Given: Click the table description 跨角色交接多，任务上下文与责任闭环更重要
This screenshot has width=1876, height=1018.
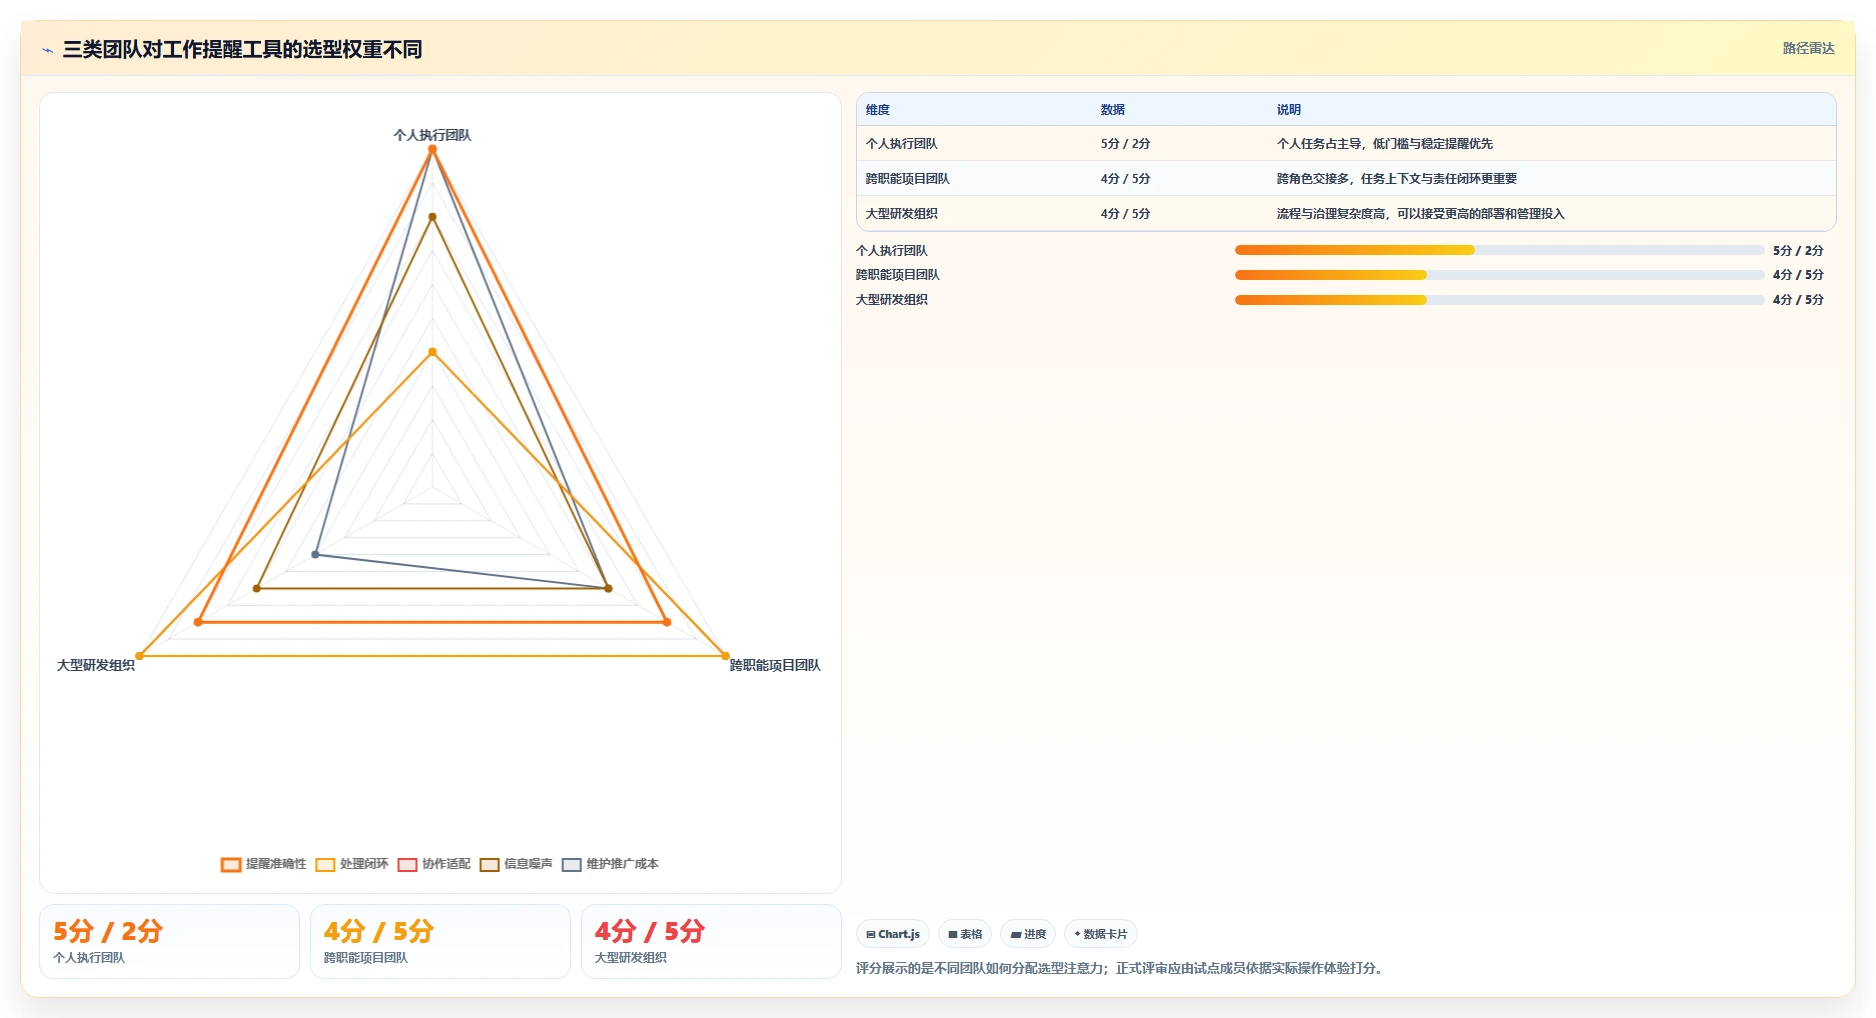Looking at the screenshot, I should [1396, 179].
